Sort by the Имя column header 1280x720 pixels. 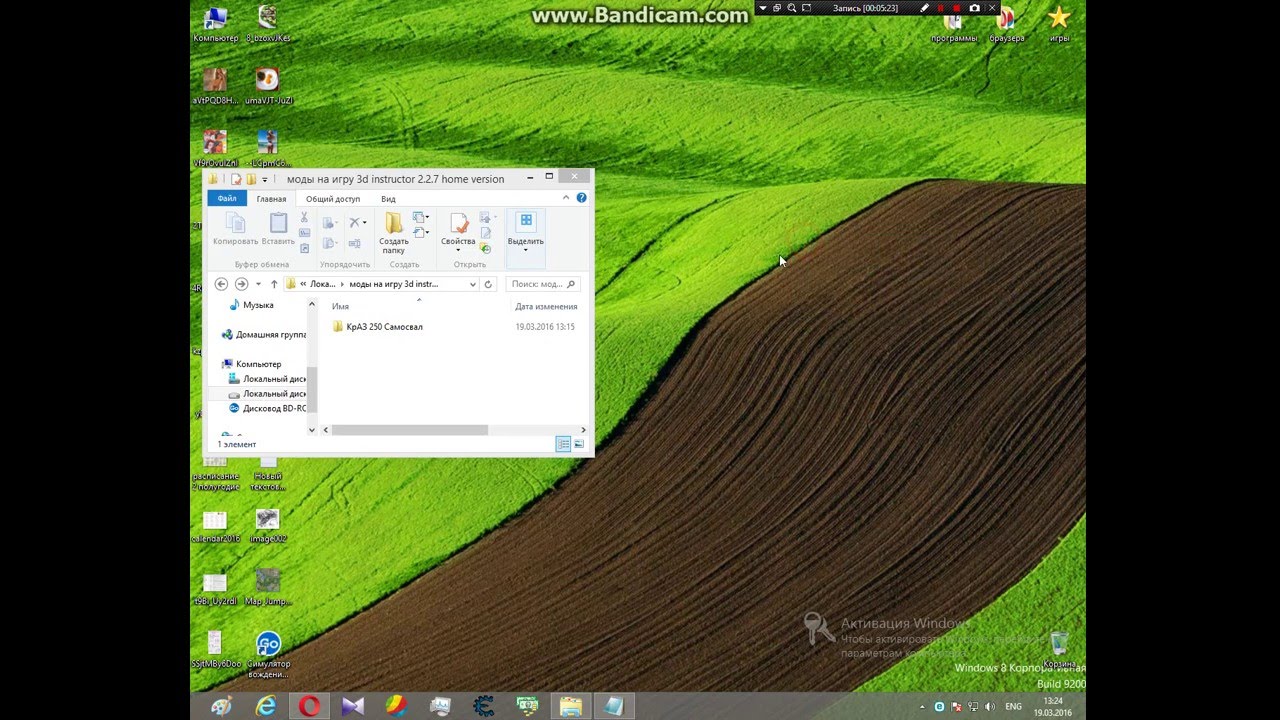click(x=340, y=306)
